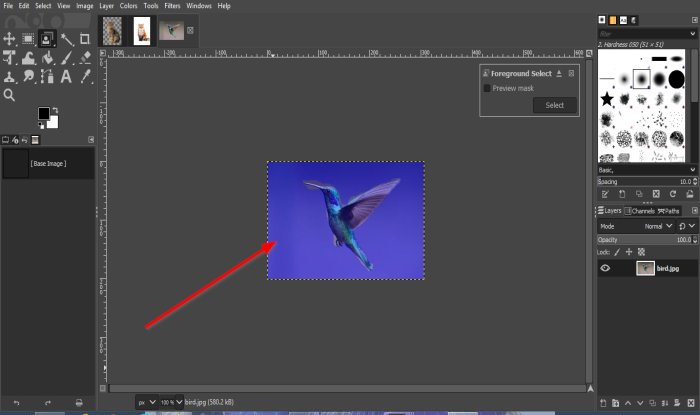Screen dimensions: 700x415
Task: Toggle the lock alpha channel icon
Action: tap(642, 252)
